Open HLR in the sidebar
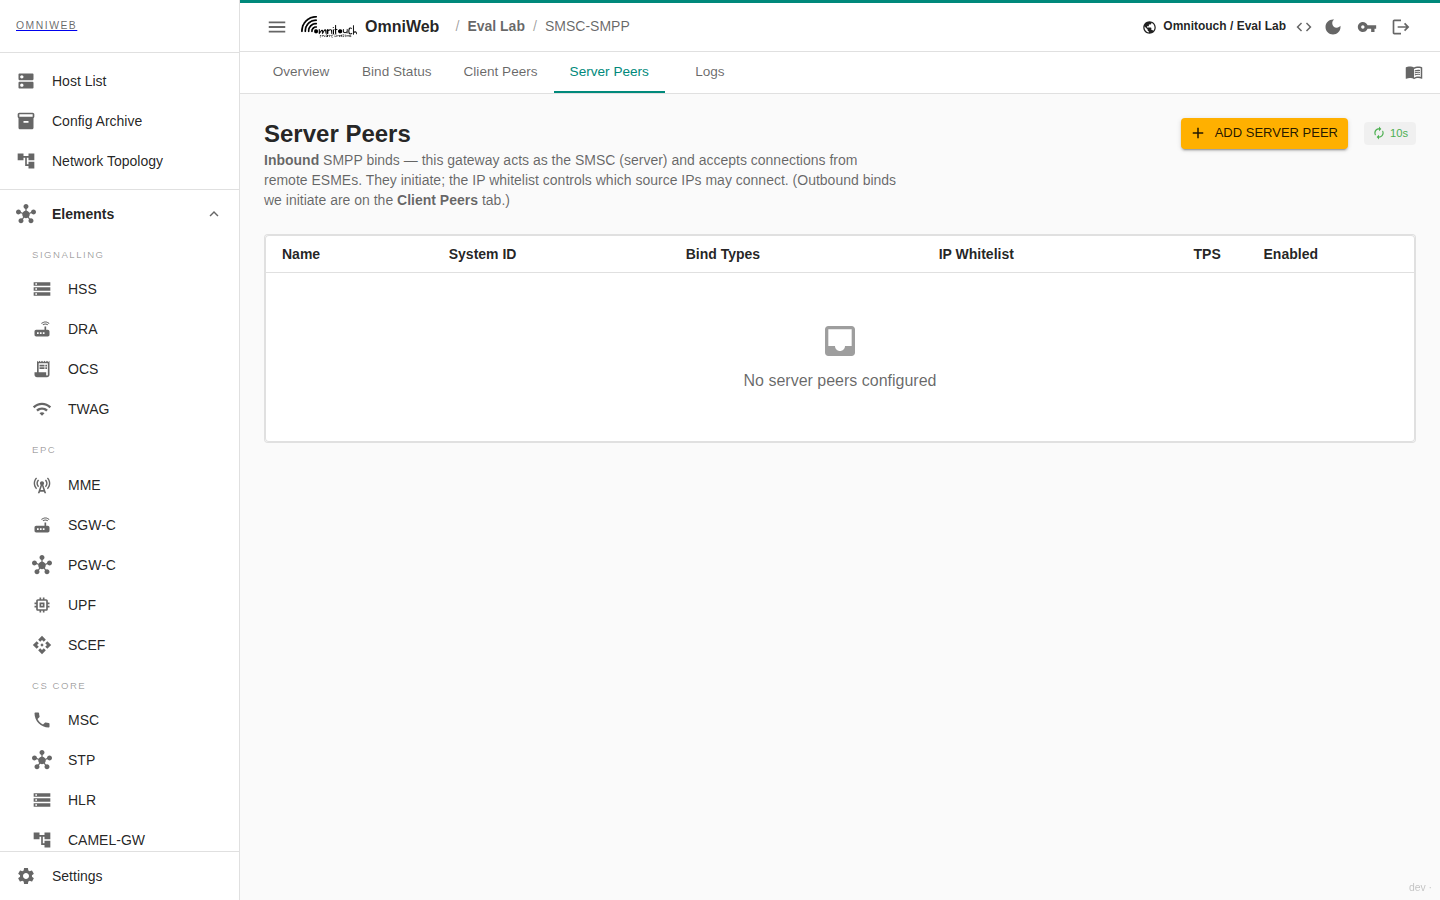Image resolution: width=1440 pixels, height=900 pixels. [x=120, y=800]
